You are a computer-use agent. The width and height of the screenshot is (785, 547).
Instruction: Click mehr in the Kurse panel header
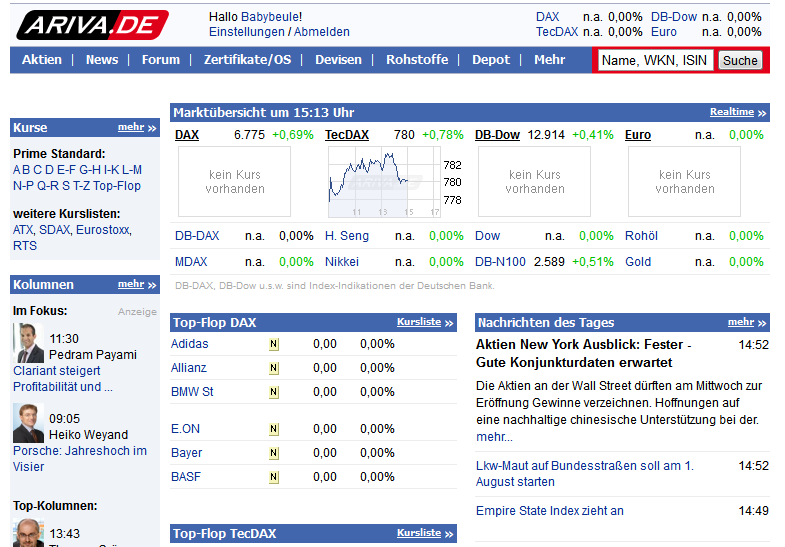[x=131, y=127]
